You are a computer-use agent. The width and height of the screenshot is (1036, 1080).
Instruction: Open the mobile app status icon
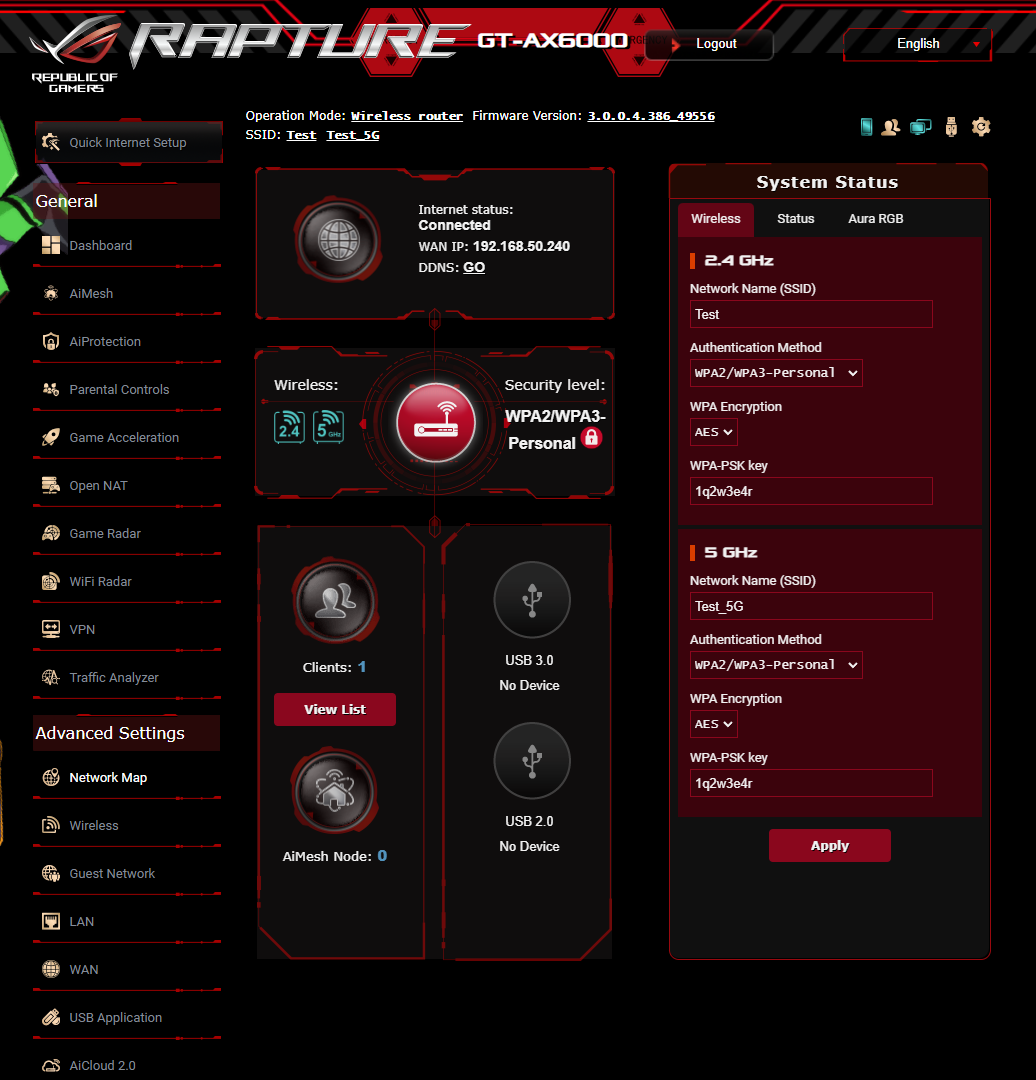[x=867, y=127]
